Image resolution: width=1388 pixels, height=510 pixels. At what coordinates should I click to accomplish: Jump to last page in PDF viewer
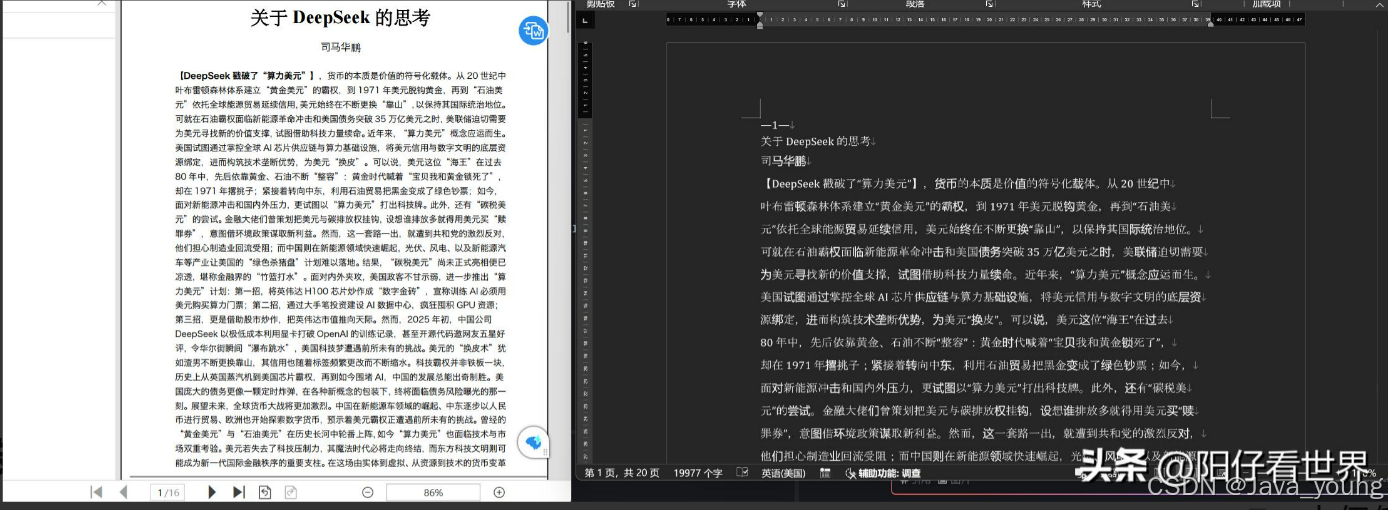point(238,492)
